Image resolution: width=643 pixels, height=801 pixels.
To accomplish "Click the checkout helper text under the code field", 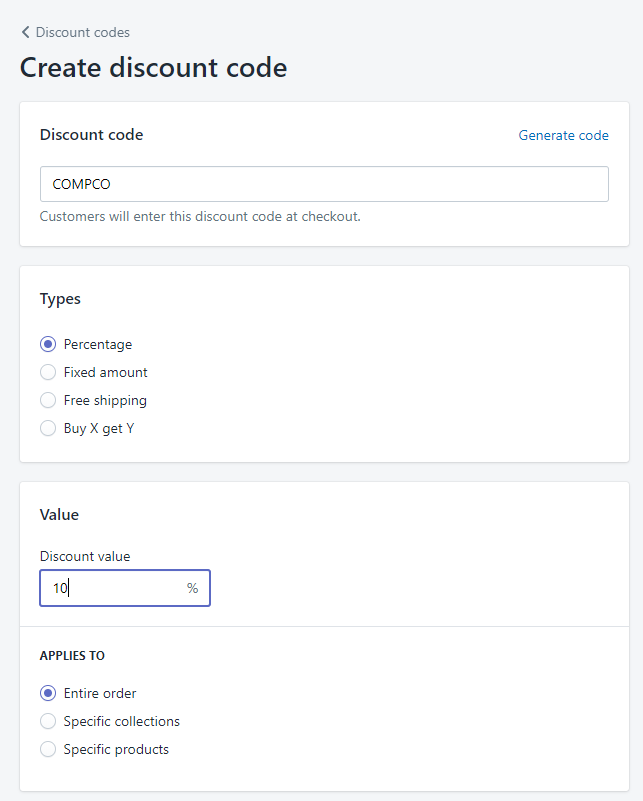I will (x=200, y=216).
